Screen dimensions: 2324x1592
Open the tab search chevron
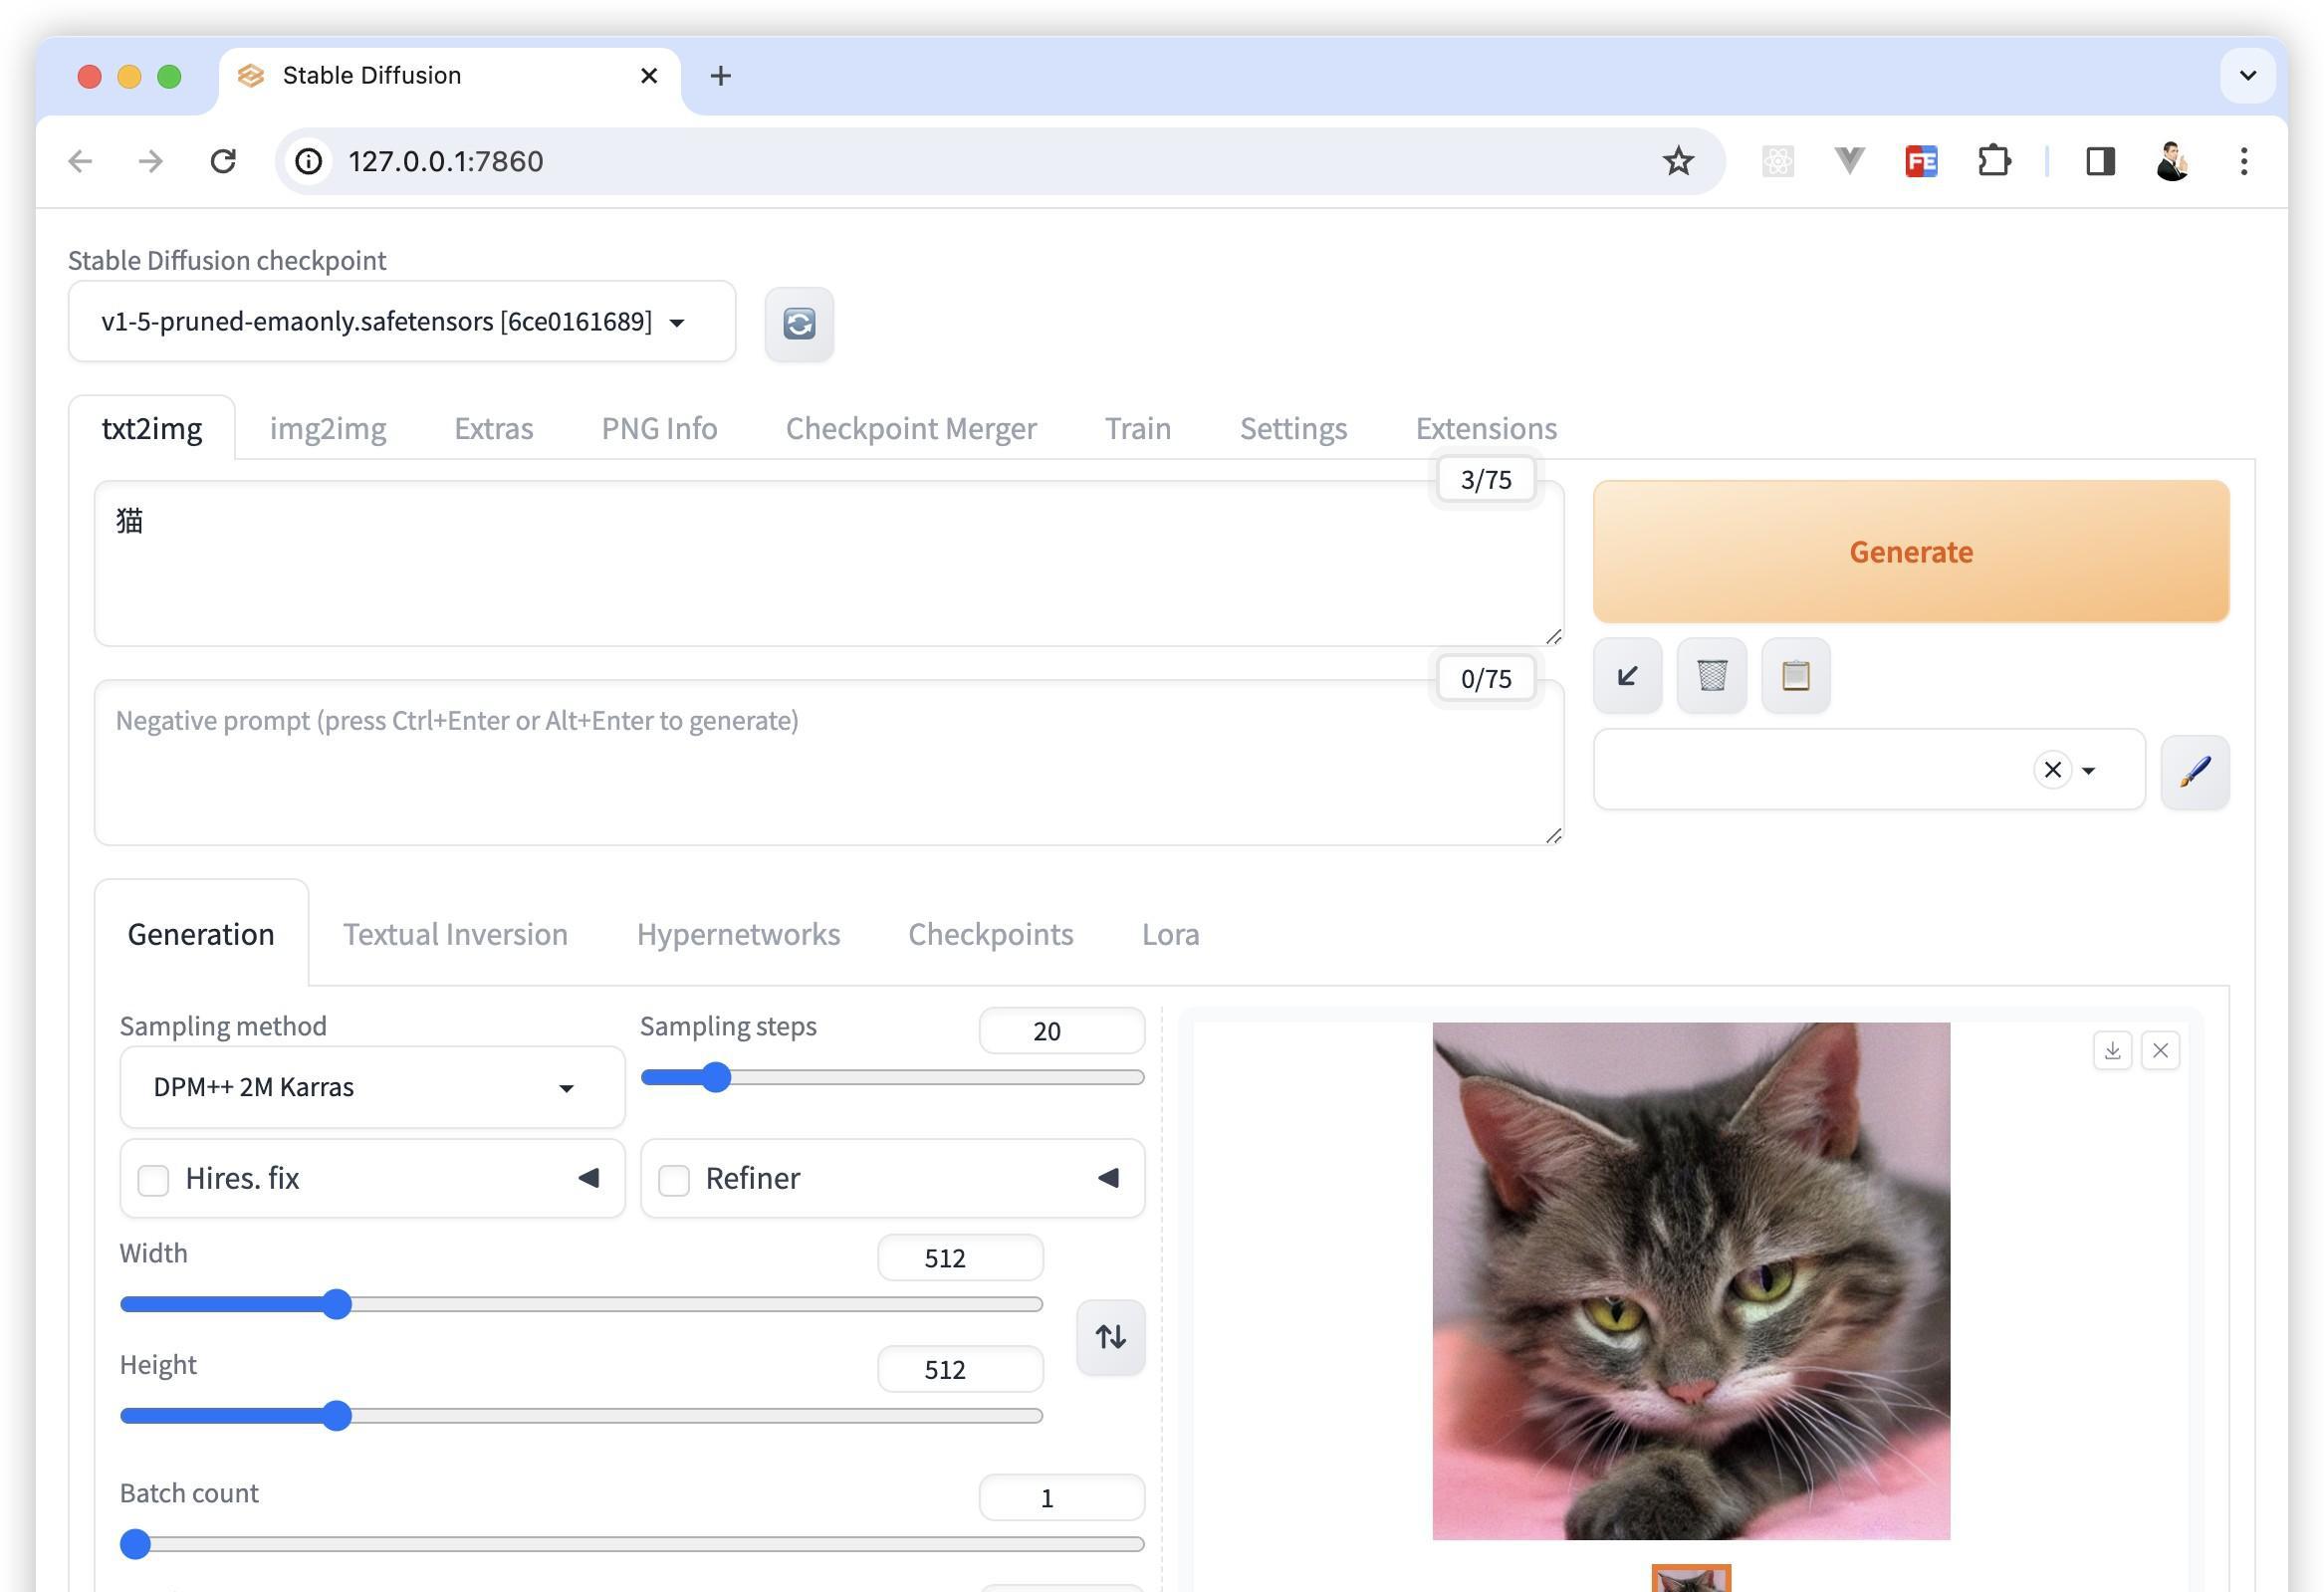point(2247,75)
